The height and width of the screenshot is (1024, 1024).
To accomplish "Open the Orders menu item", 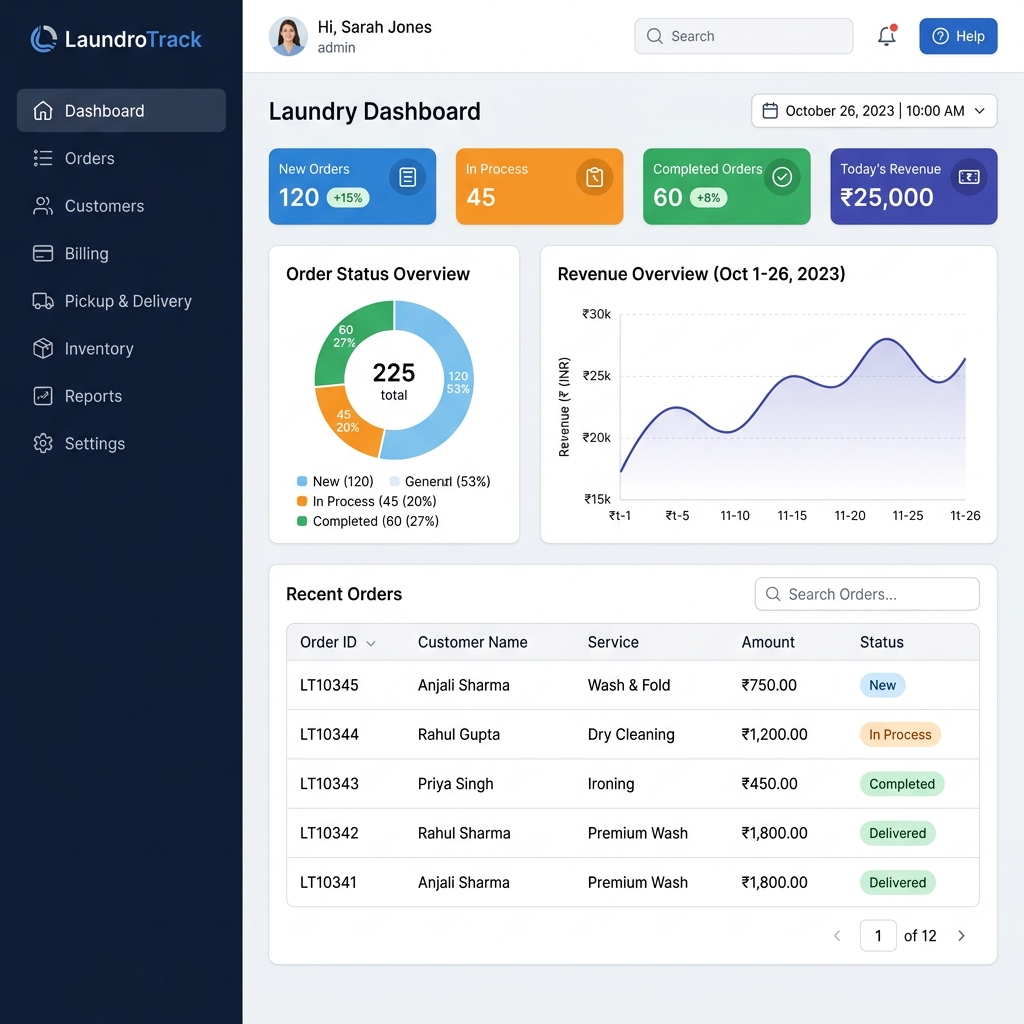I will click(121, 158).
